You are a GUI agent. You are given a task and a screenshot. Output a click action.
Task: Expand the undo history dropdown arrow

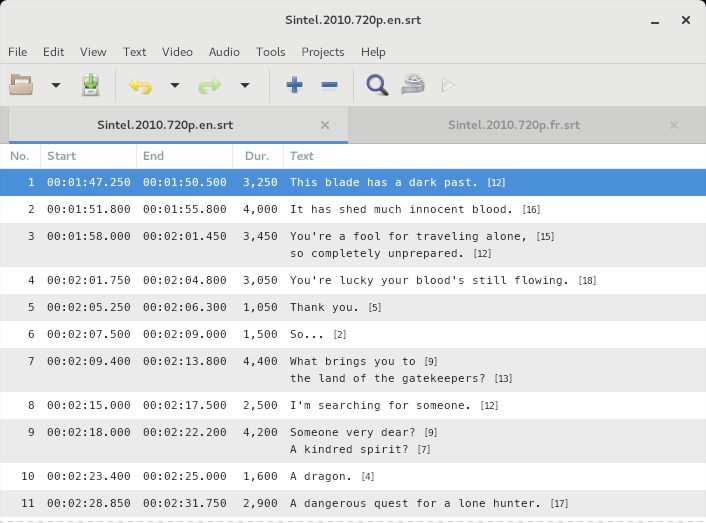pyautogui.click(x=175, y=85)
